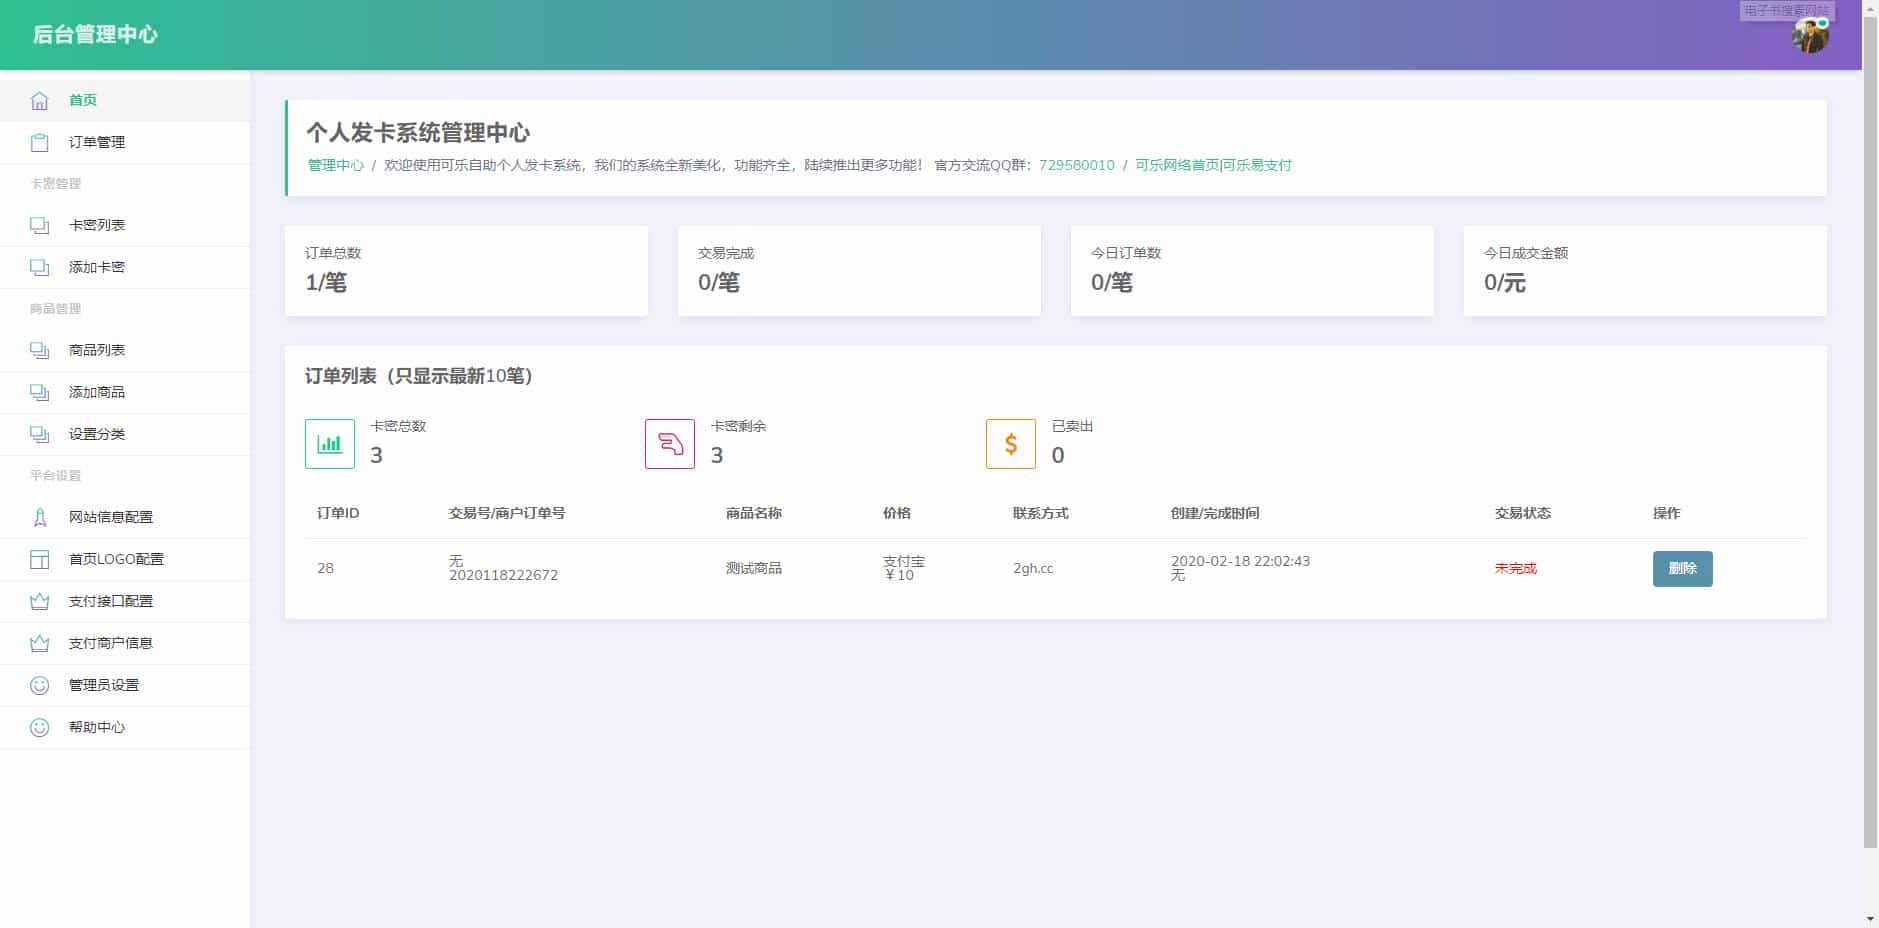
Task: Open 设置分类 via its sidebar icon
Action: point(39,434)
